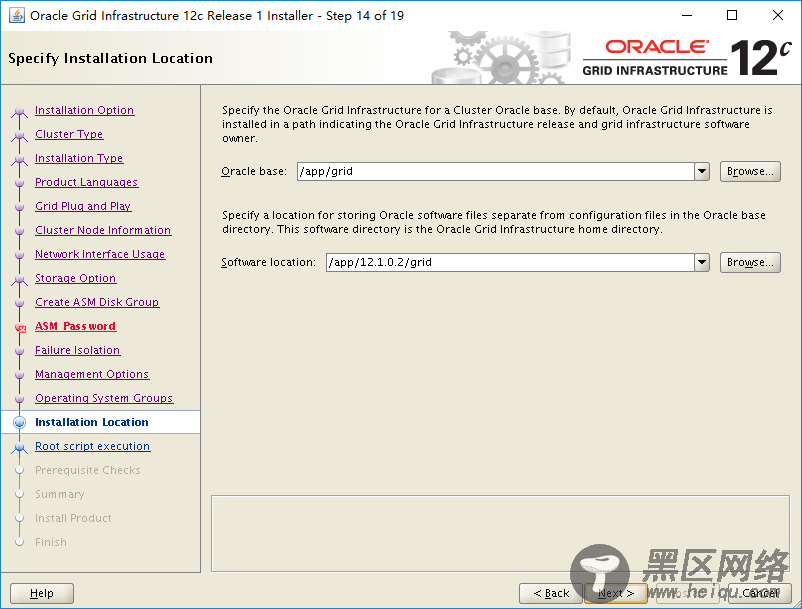Jump to the Storage Option step
802x609 pixels.
tap(75, 279)
